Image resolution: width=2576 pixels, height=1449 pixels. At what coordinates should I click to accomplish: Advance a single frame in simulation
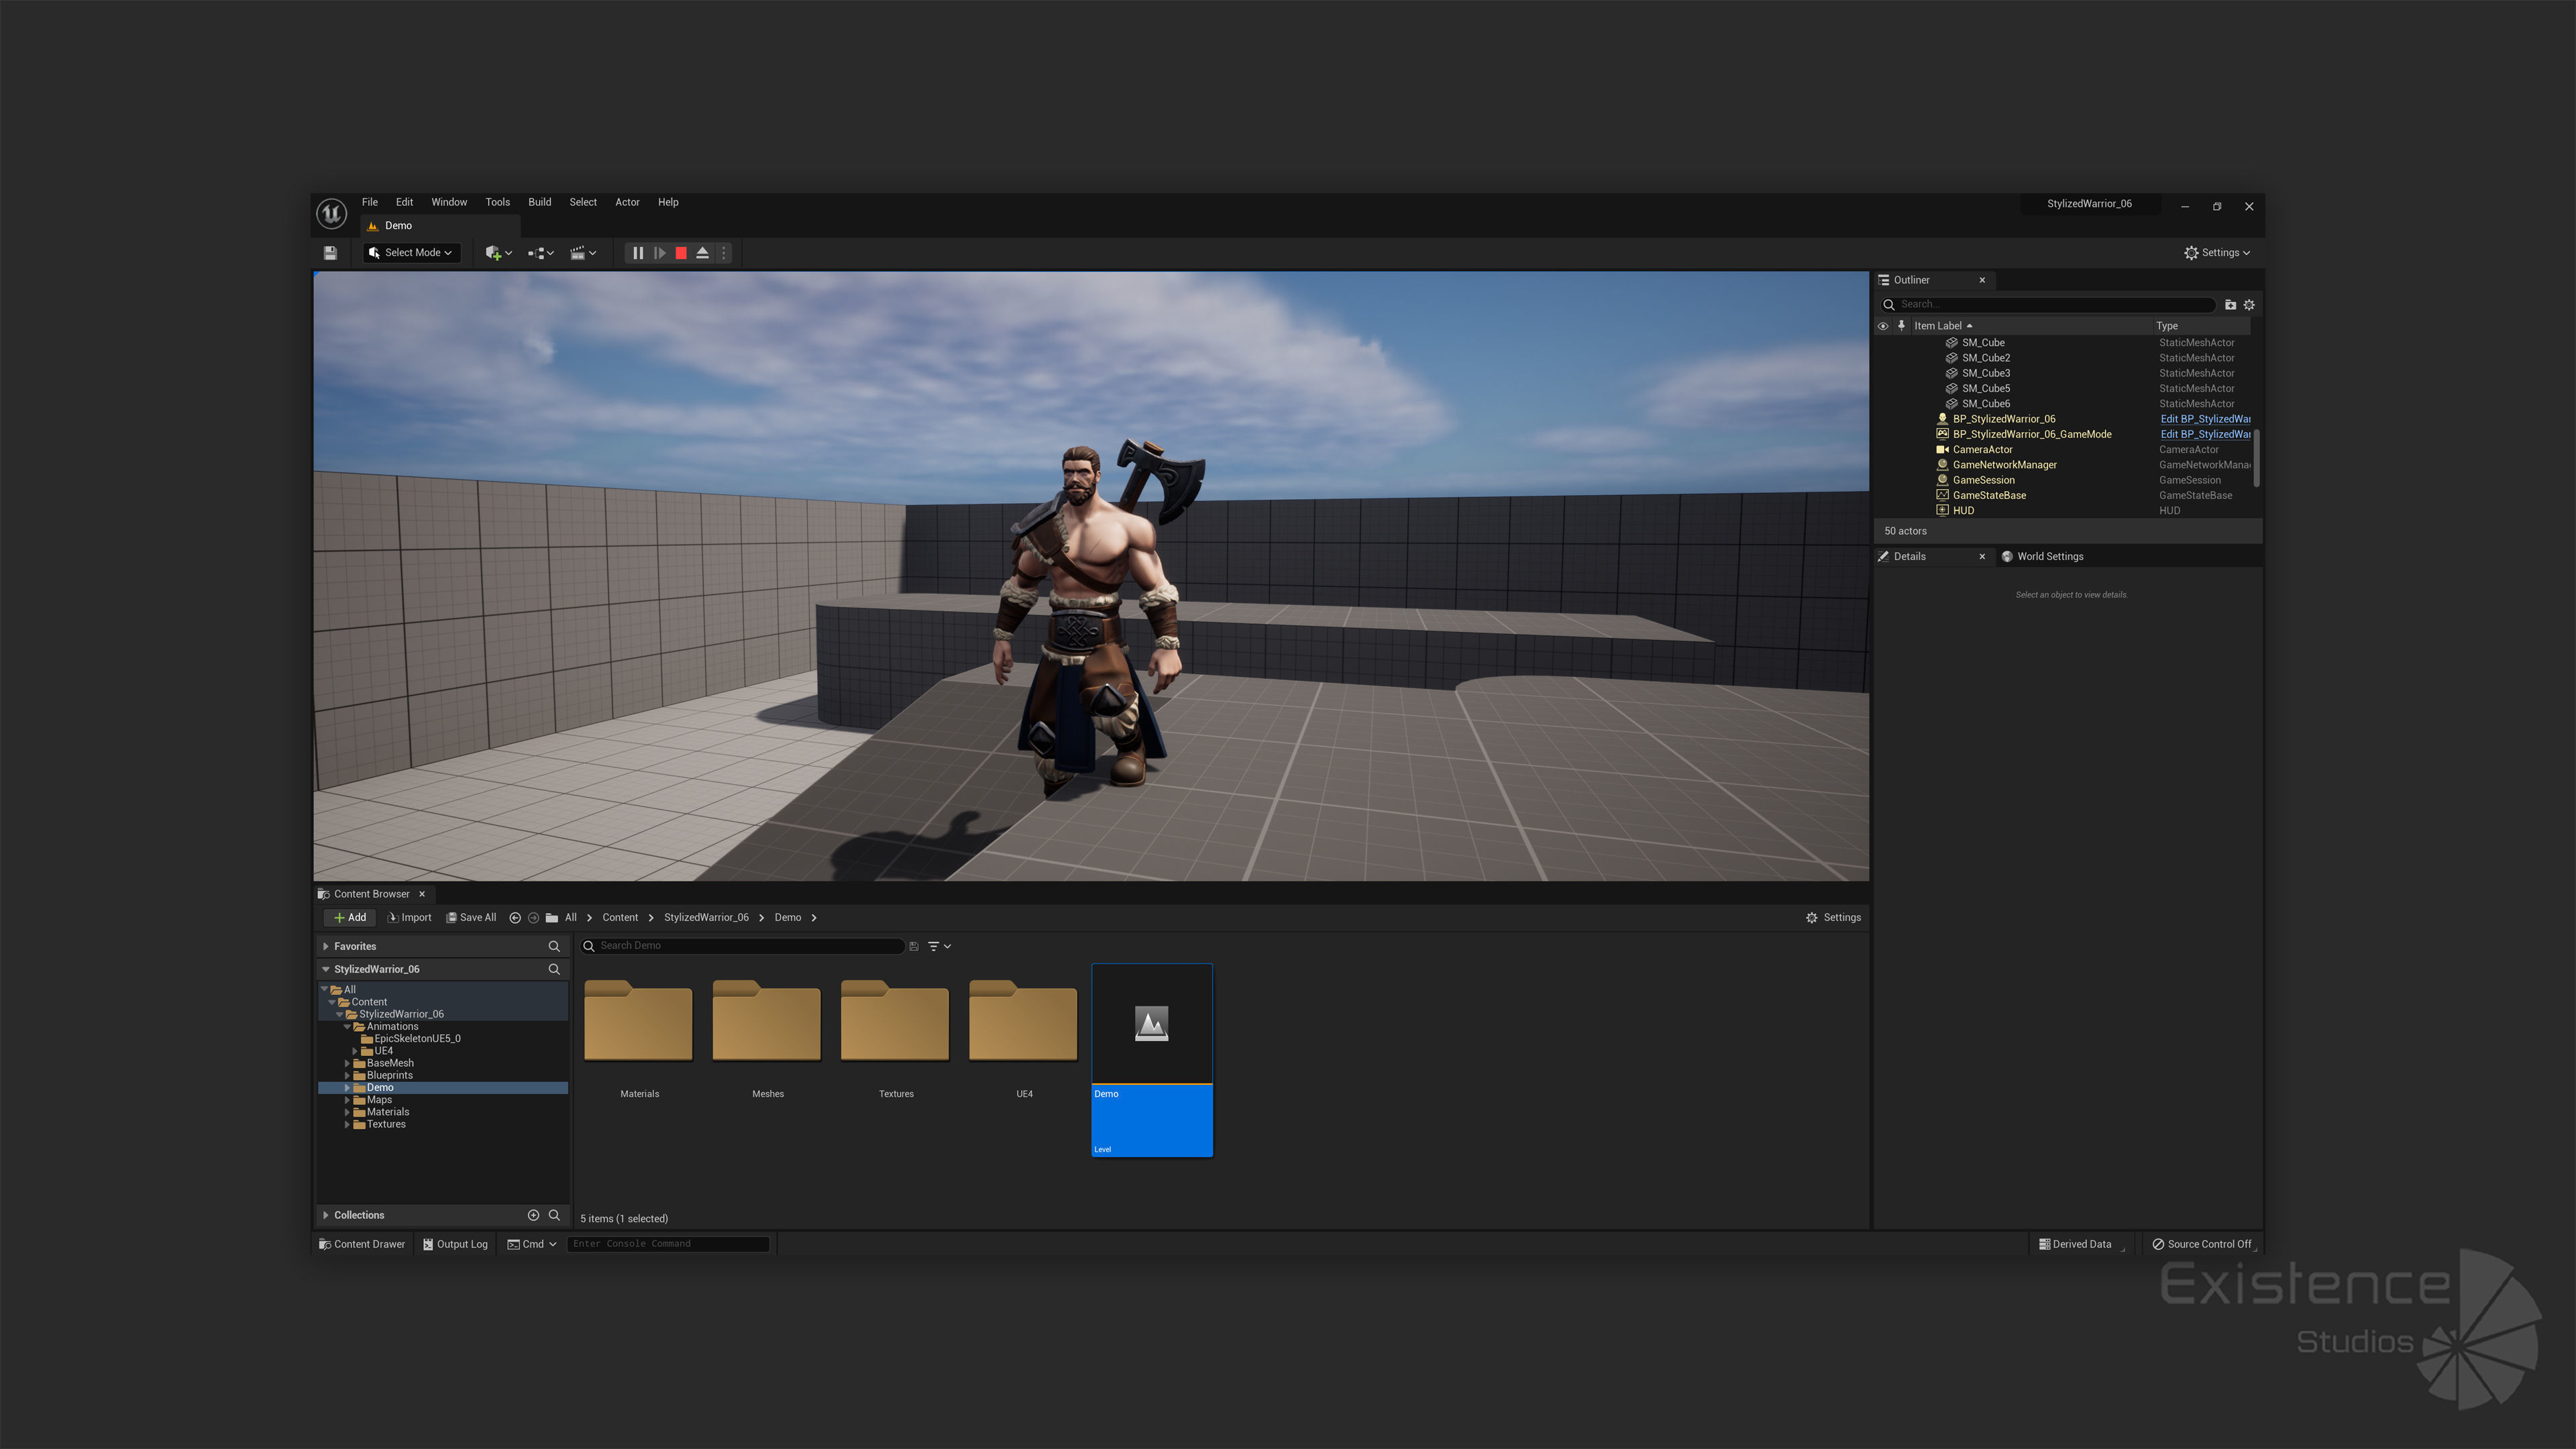click(x=660, y=253)
